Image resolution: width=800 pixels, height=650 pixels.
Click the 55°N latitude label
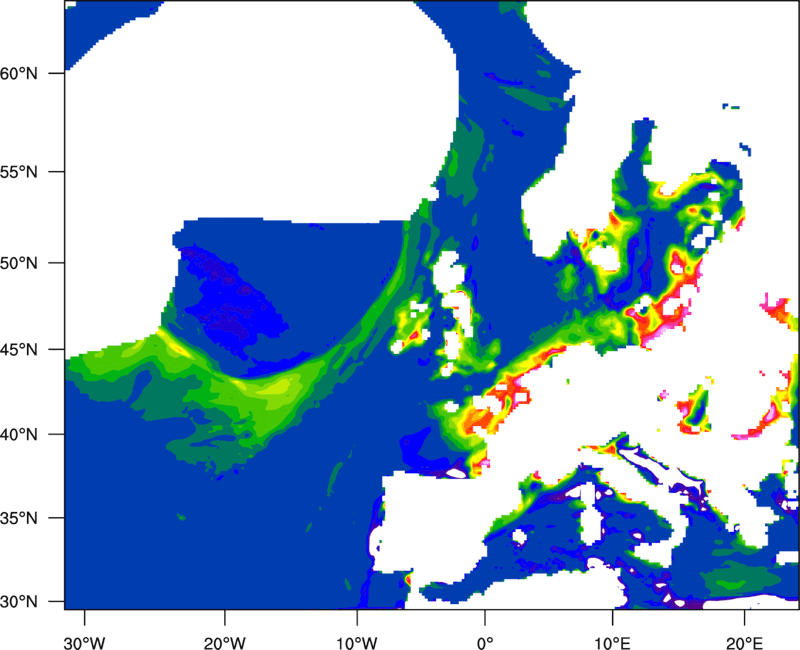point(19,172)
